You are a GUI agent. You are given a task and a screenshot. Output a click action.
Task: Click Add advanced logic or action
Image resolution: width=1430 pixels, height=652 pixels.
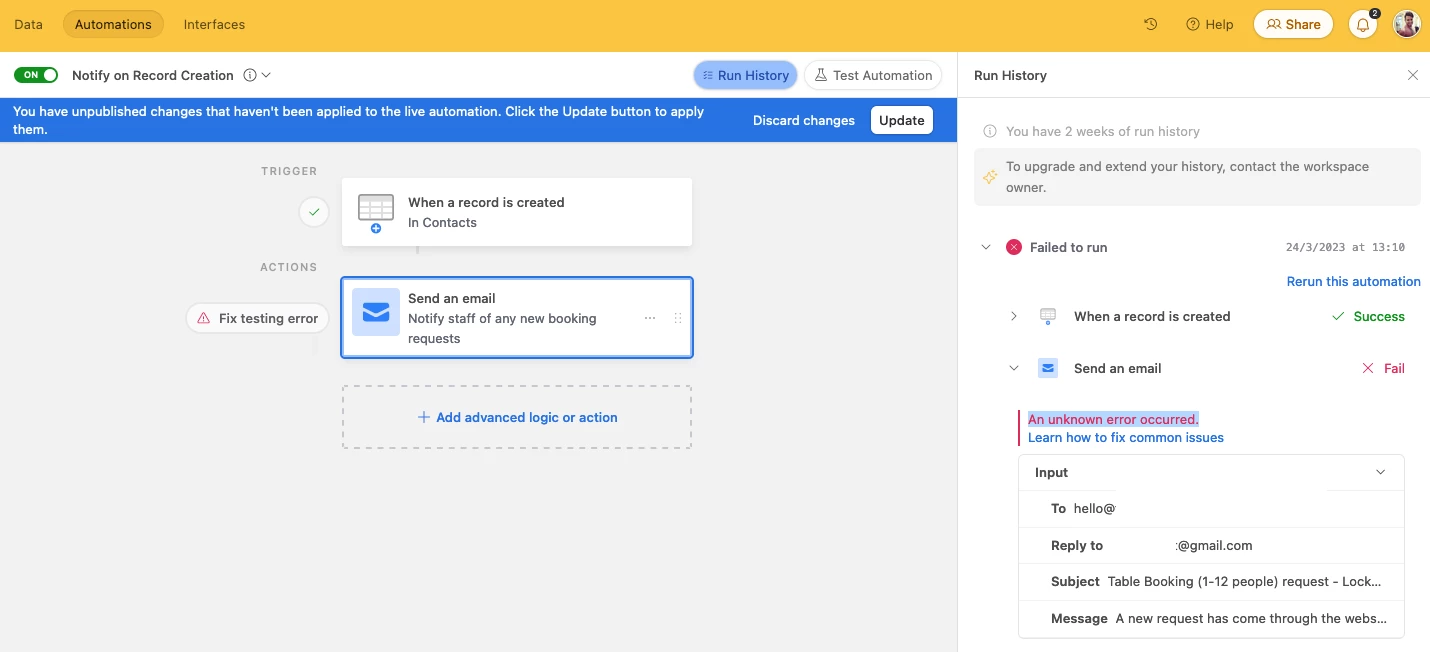517,417
